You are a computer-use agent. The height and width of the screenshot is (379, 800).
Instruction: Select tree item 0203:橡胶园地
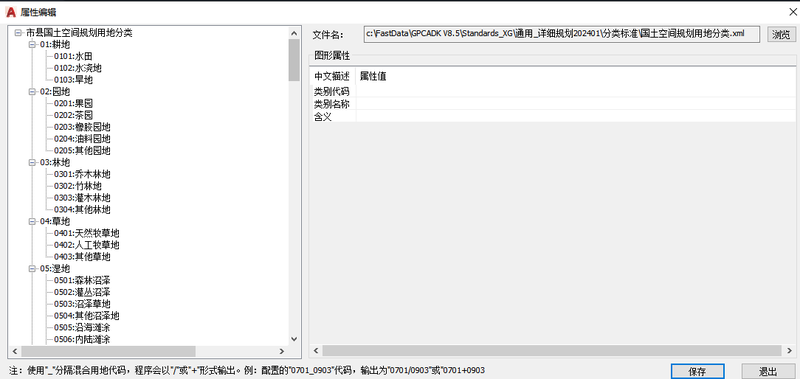click(82, 127)
